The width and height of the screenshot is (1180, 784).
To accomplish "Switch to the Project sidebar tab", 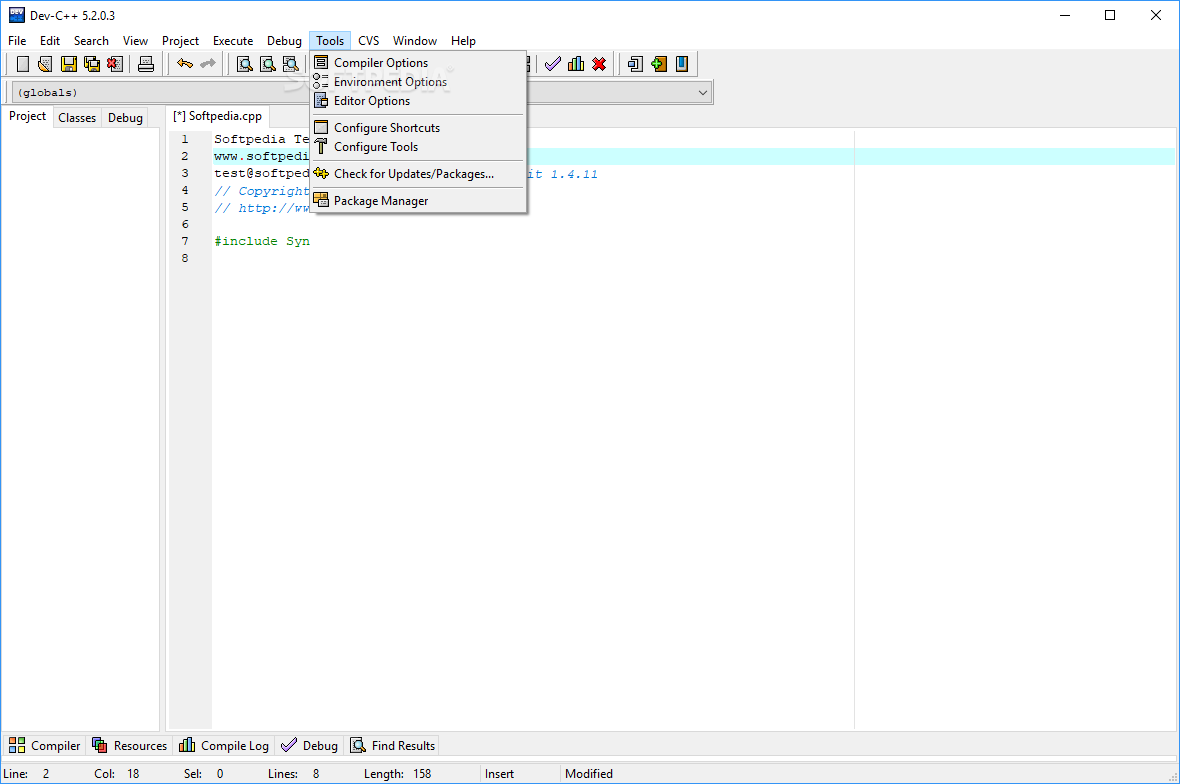I will click(27, 117).
